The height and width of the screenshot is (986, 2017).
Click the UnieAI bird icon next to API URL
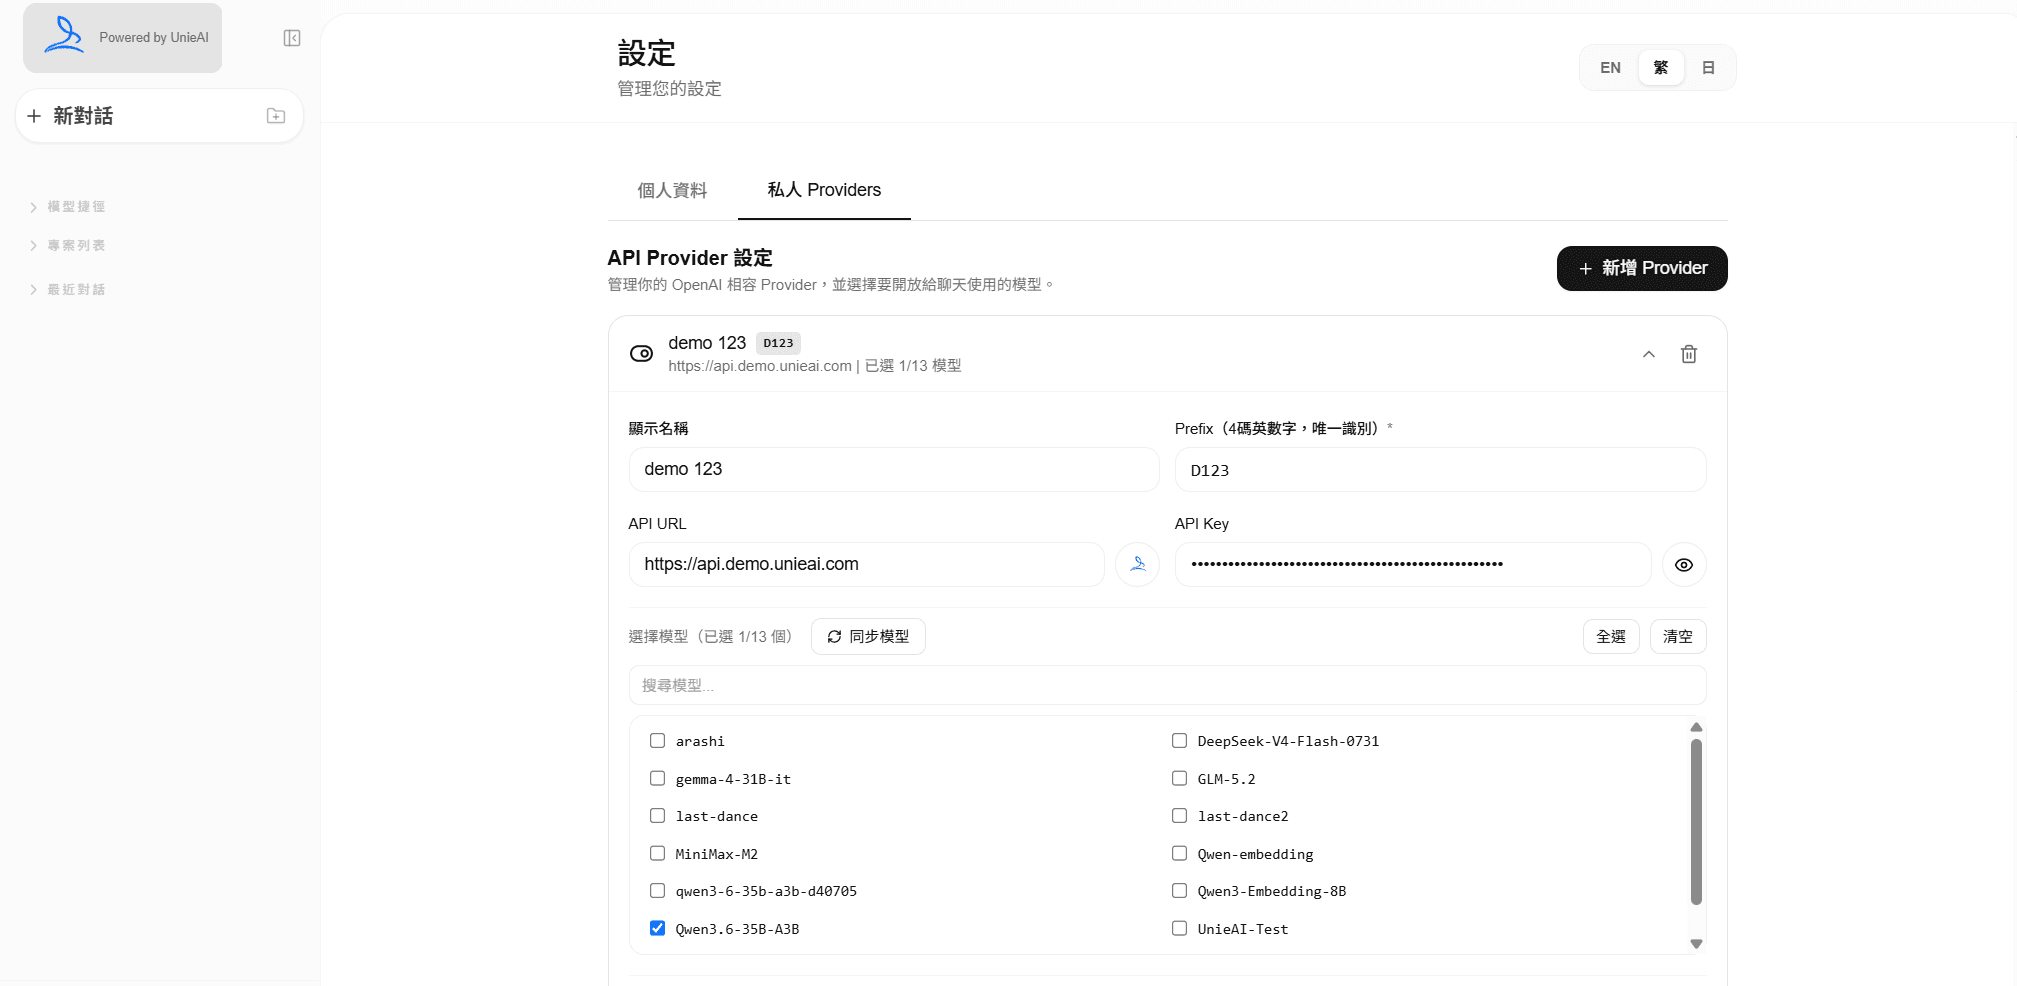(x=1137, y=564)
